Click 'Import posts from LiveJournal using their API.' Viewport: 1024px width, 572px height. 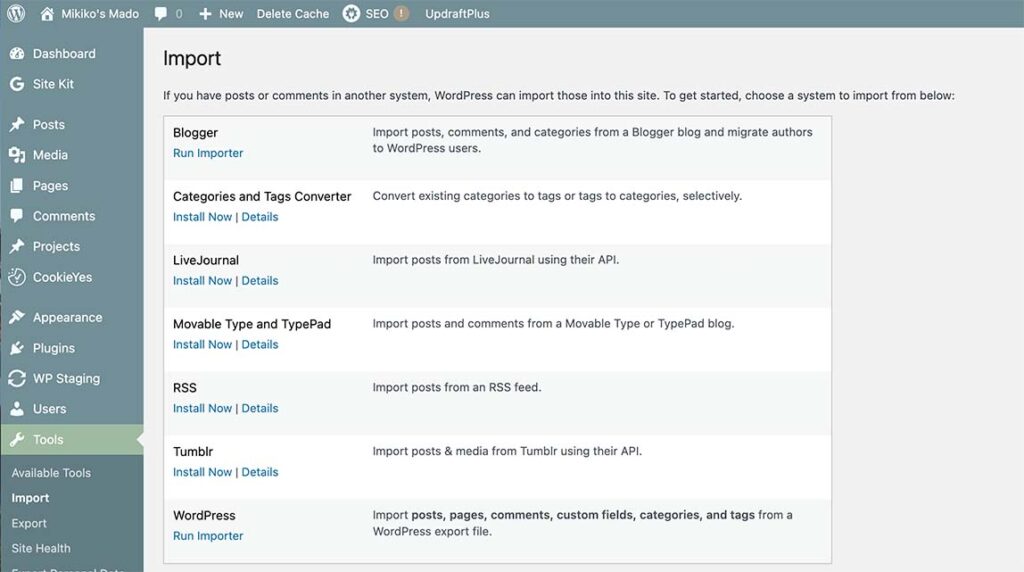496,259
